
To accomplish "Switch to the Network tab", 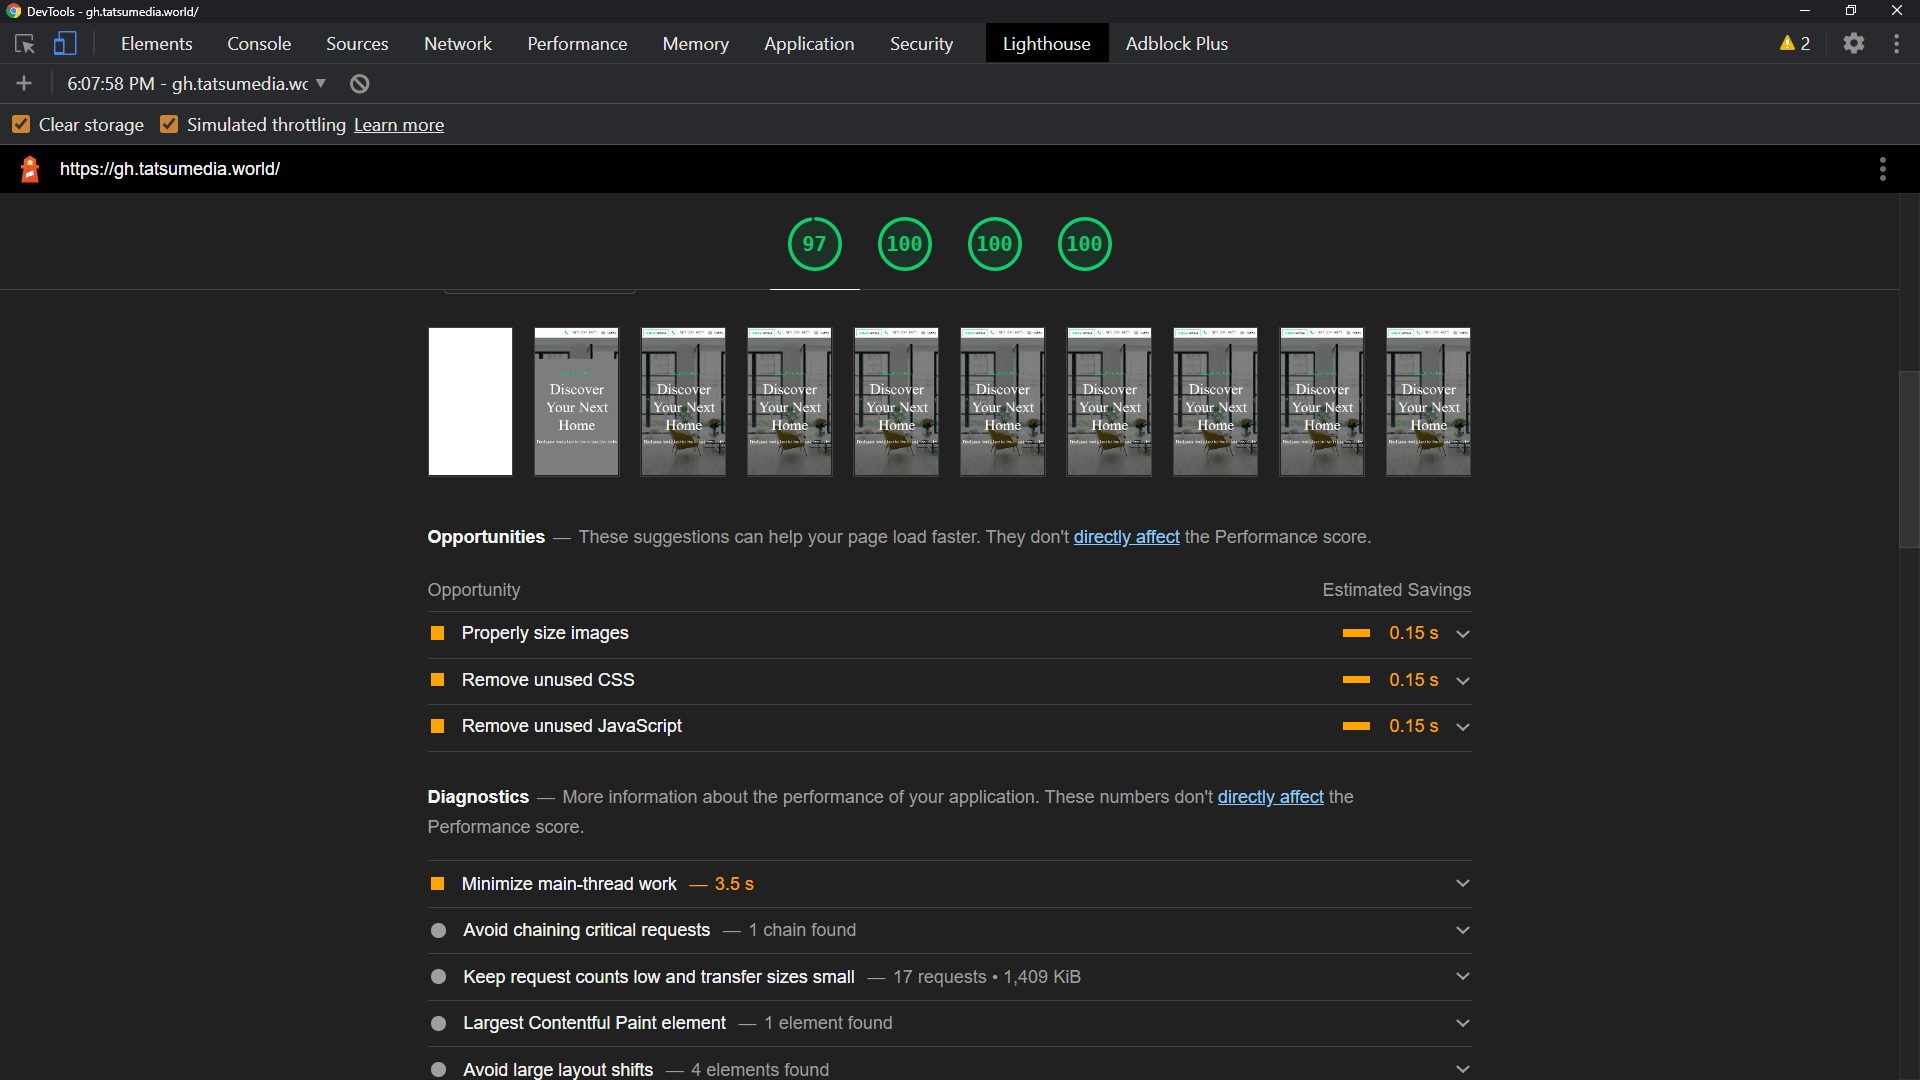I will point(457,44).
